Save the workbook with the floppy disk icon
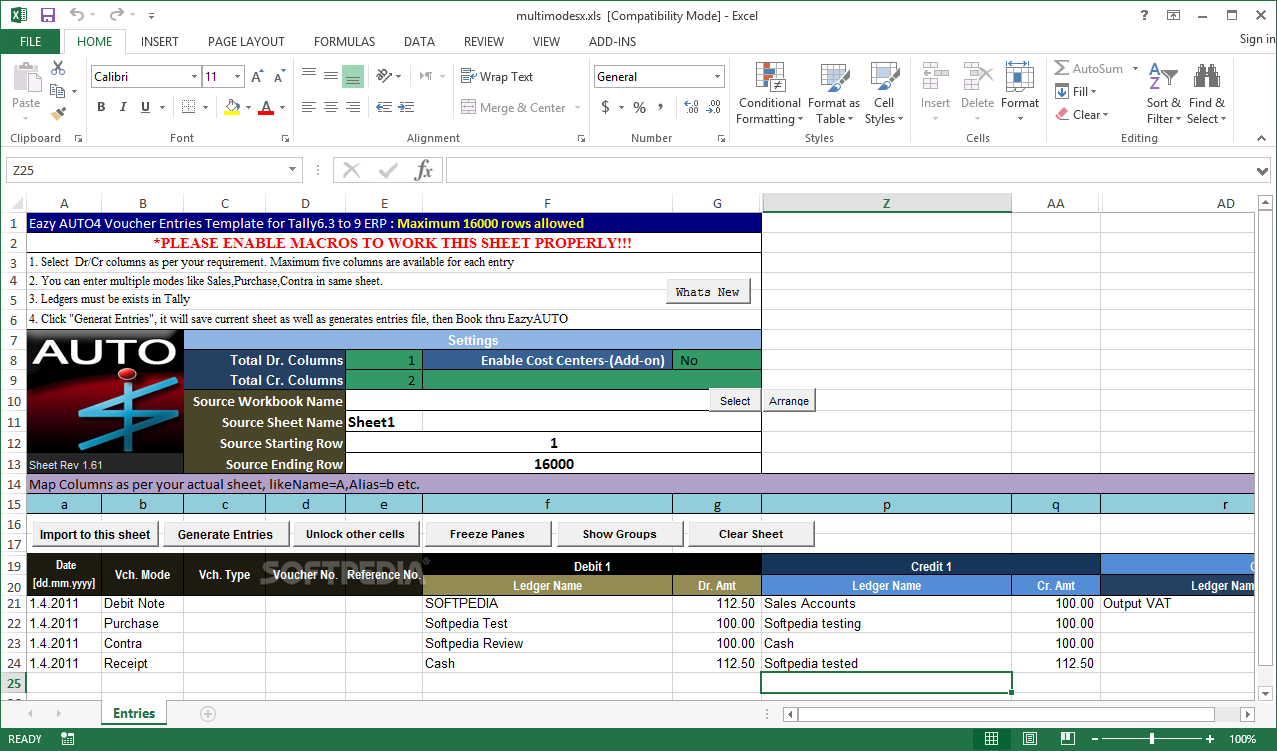This screenshot has height=751, width=1277. point(48,15)
